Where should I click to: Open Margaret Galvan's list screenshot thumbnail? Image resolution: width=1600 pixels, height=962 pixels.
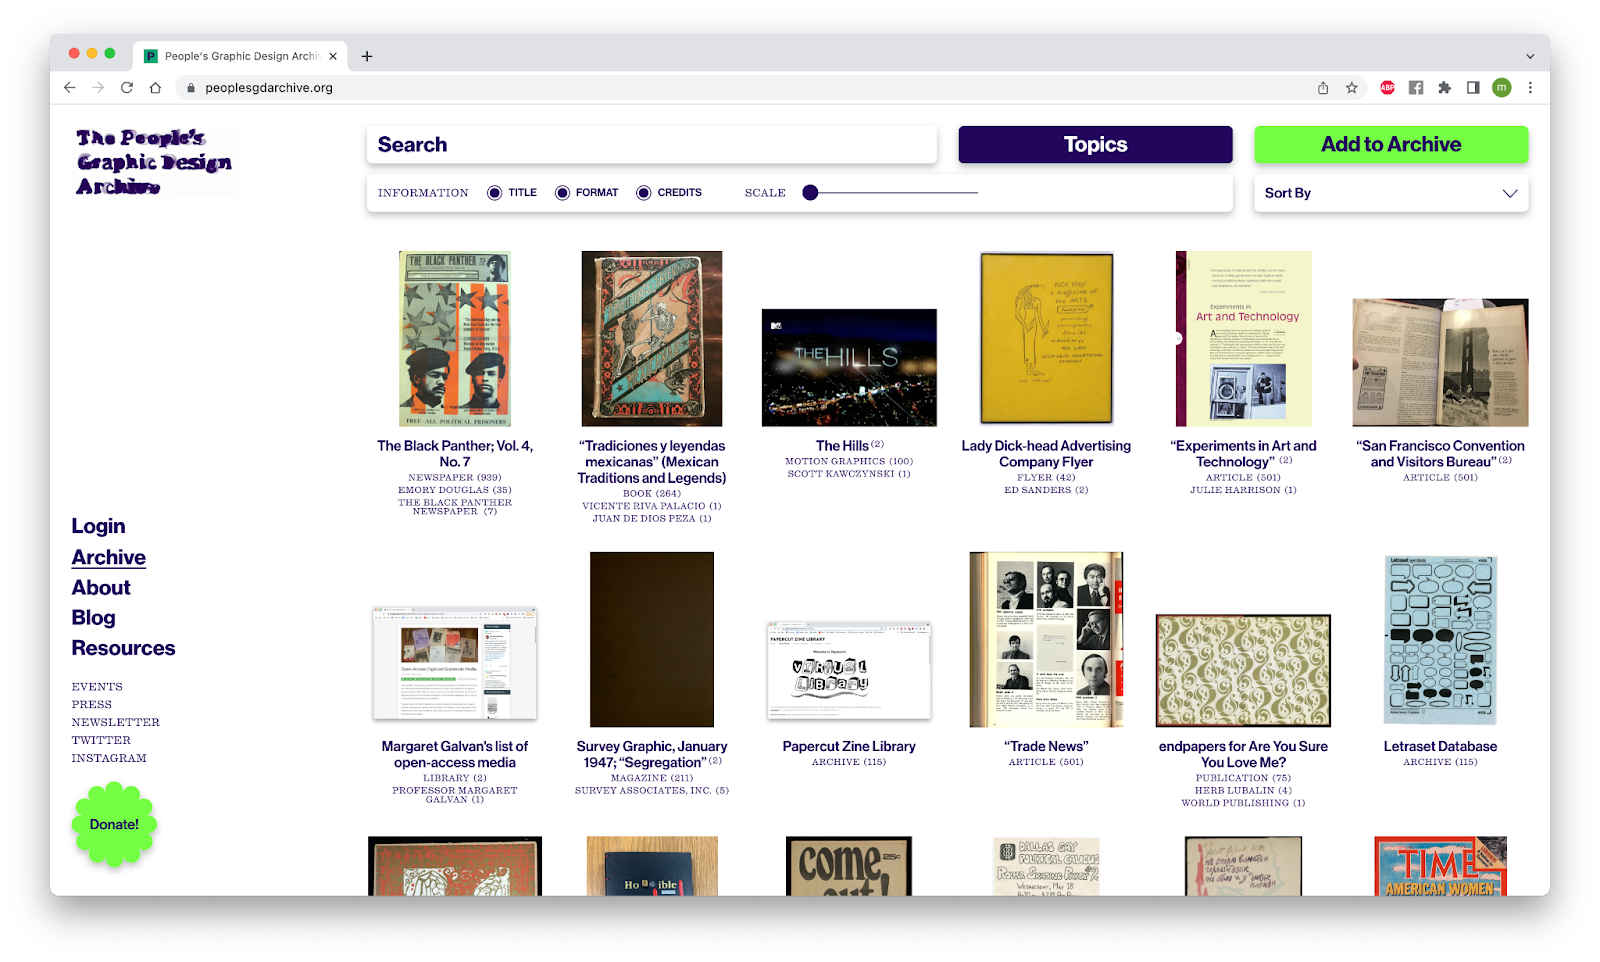[455, 663]
